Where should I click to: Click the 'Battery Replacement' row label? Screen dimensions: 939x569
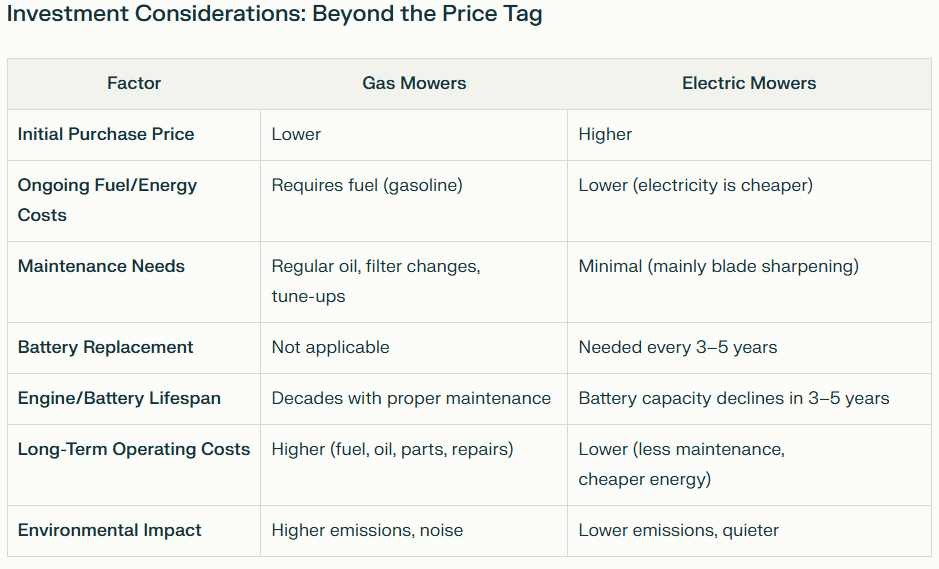[x=105, y=347]
